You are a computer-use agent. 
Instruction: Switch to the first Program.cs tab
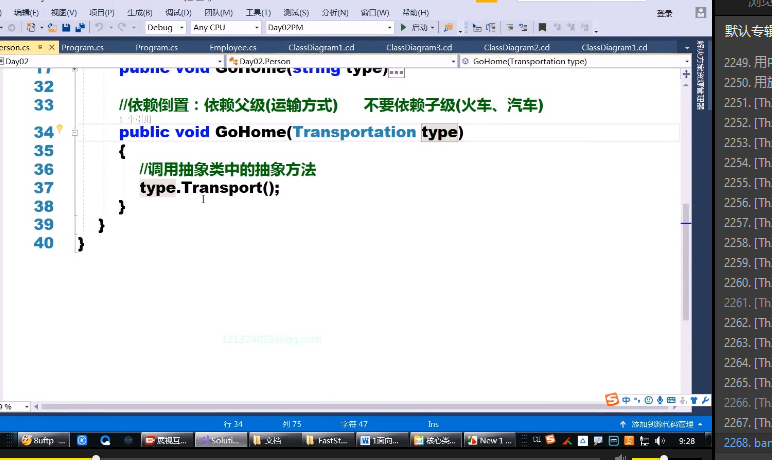(x=82, y=48)
